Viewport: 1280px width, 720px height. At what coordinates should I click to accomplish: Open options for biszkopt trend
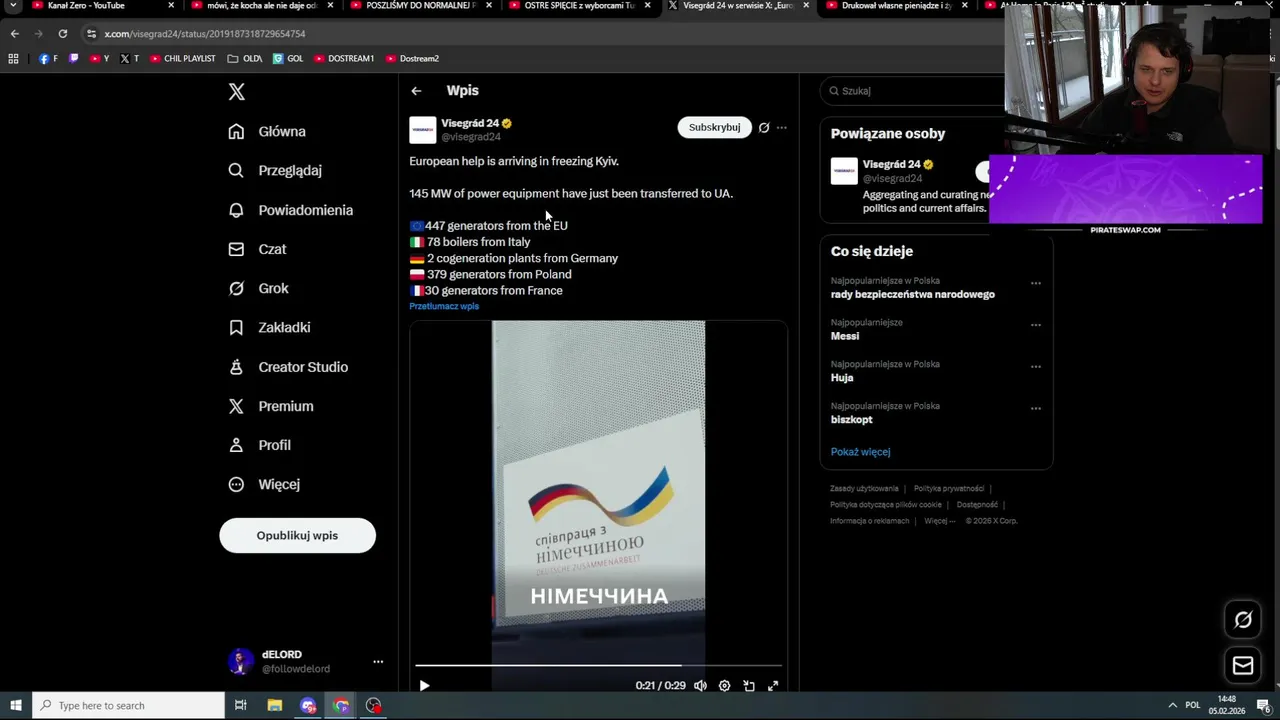tap(1036, 408)
